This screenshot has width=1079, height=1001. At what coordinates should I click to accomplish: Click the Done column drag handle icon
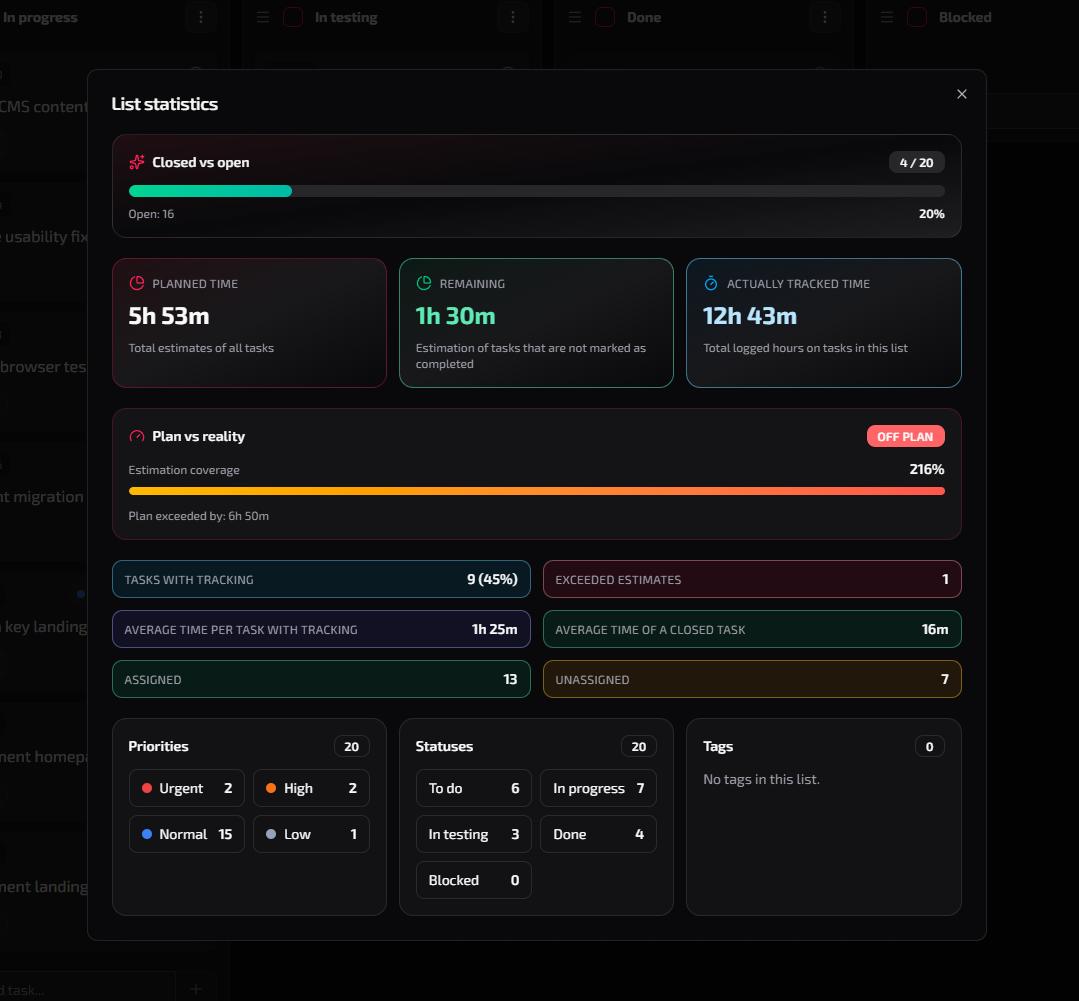pyautogui.click(x=574, y=17)
